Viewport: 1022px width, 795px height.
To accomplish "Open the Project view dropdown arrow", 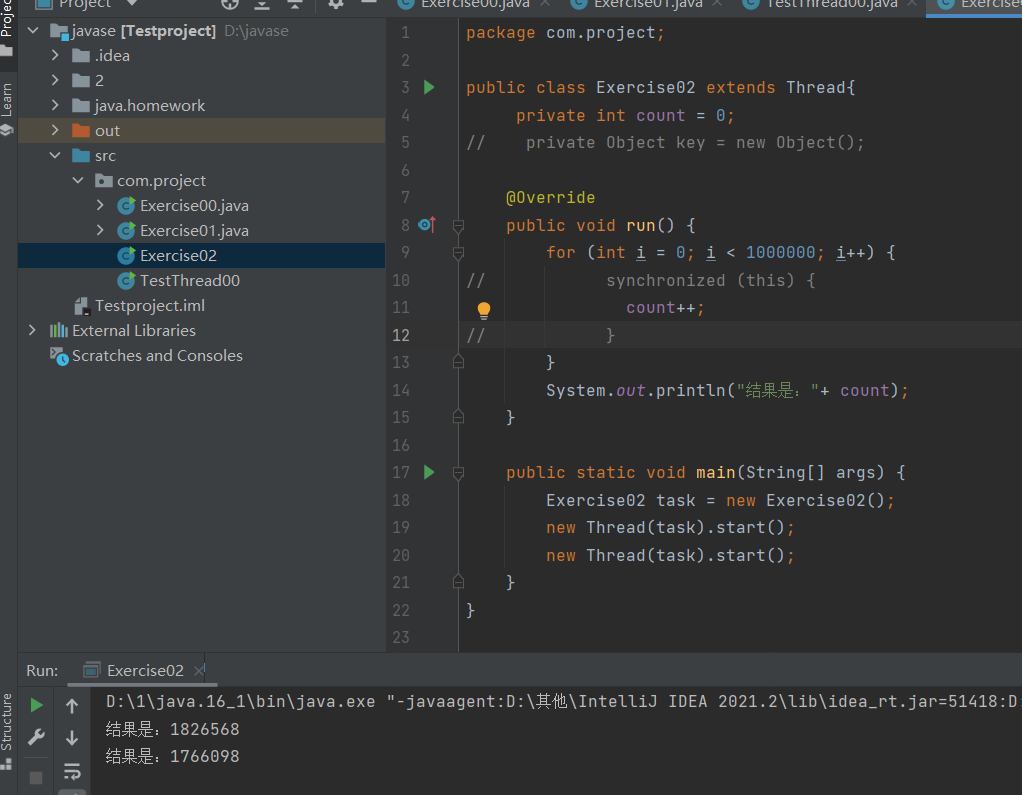I will tap(132, 3).
